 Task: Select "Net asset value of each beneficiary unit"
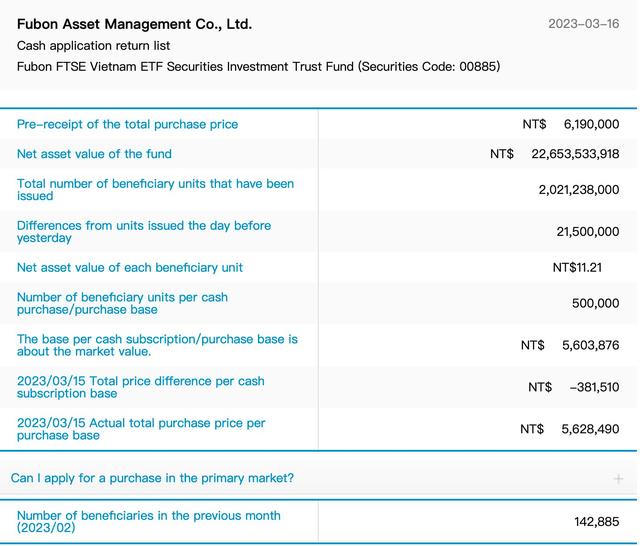pos(130,267)
